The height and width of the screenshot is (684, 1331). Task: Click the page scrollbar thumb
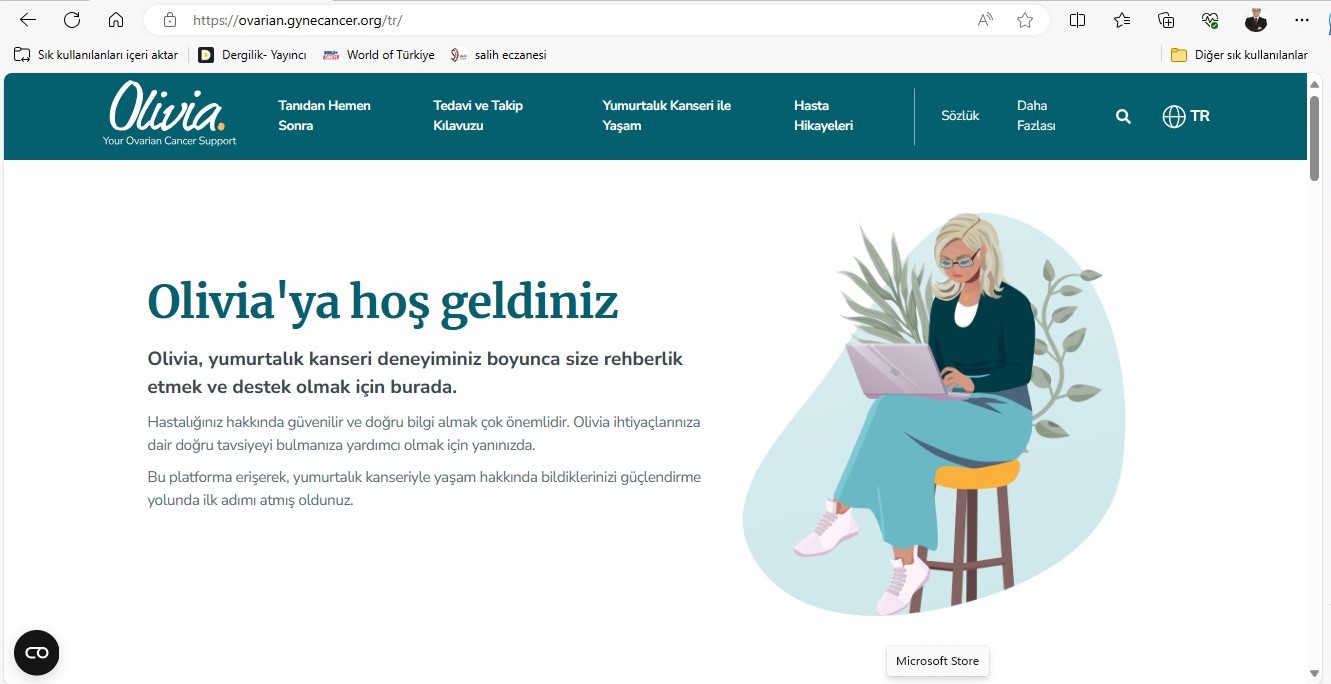point(1315,138)
